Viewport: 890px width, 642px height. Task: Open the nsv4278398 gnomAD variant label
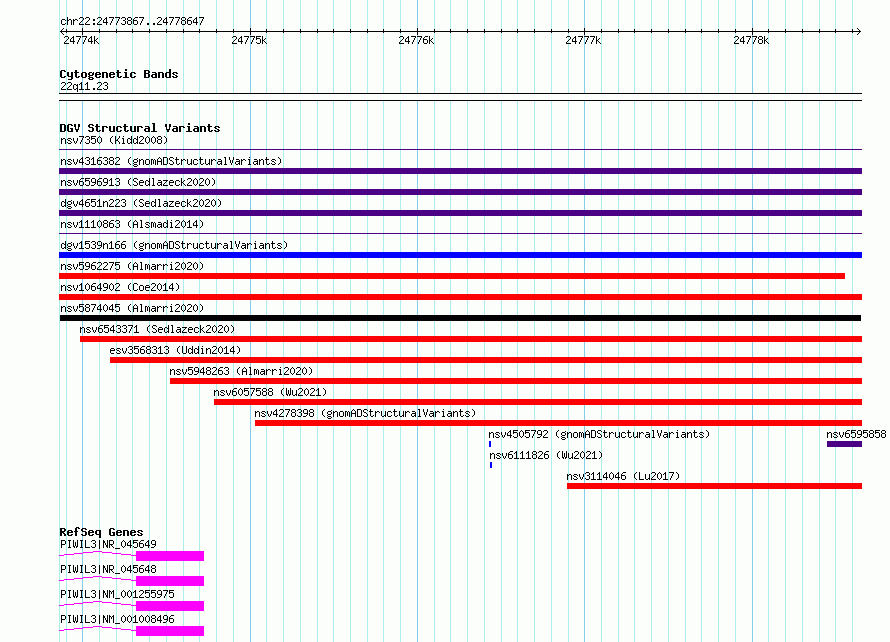365,413
